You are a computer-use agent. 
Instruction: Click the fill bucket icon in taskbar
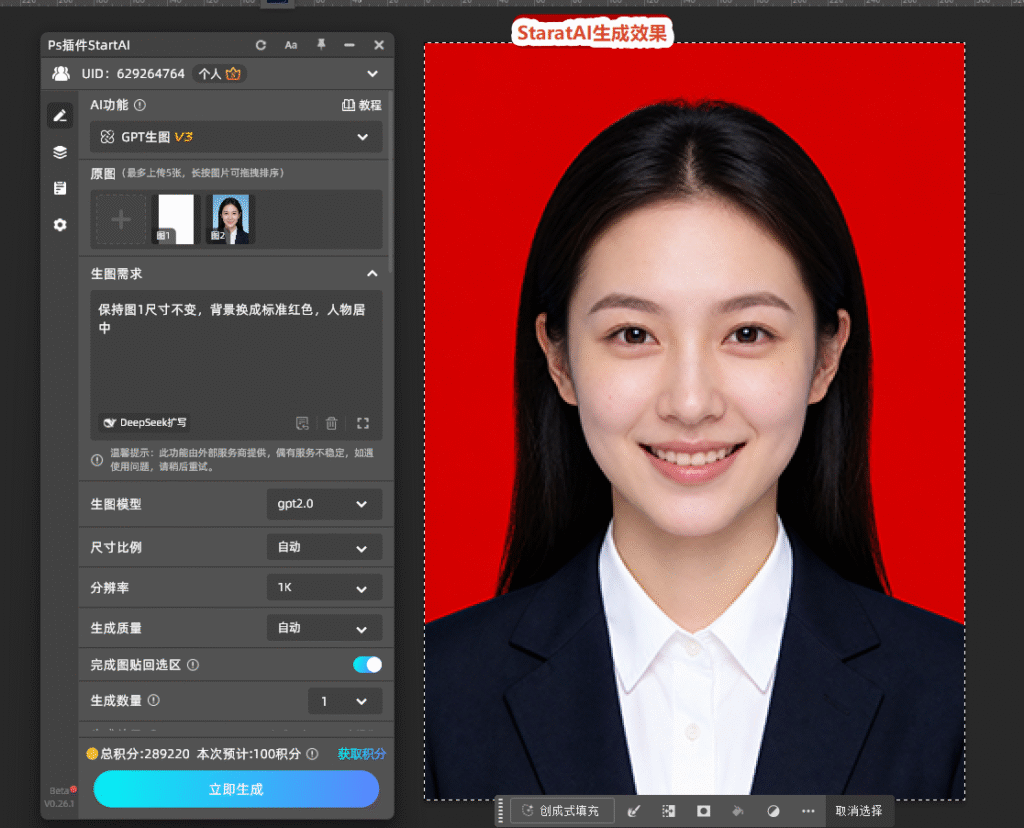click(738, 811)
